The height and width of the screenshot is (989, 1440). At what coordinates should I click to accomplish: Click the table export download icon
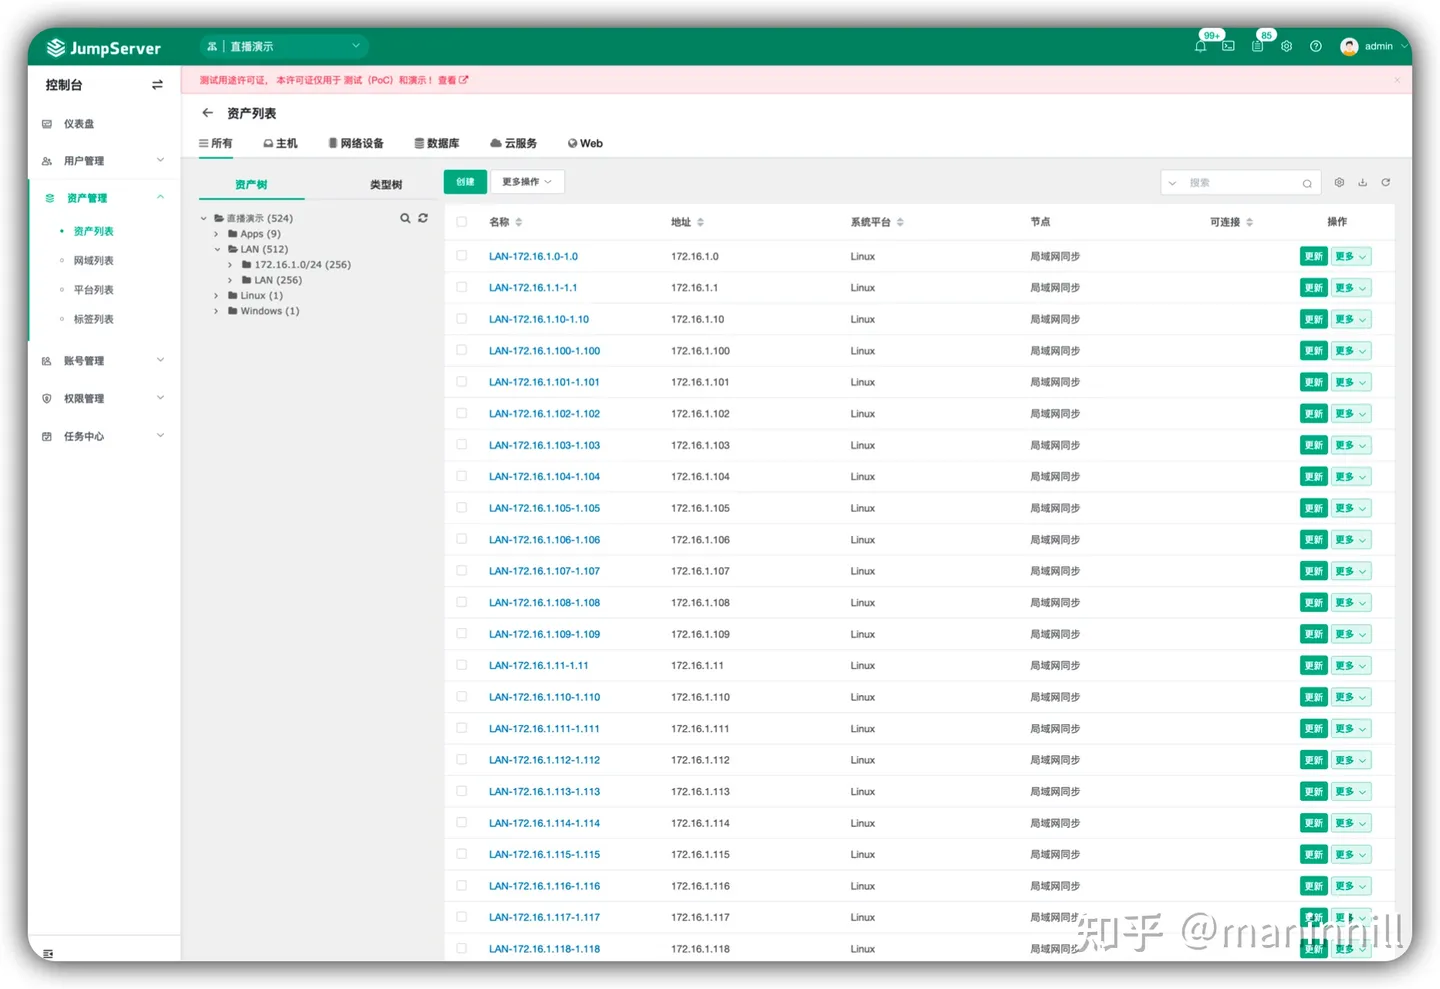click(1362, 182)
